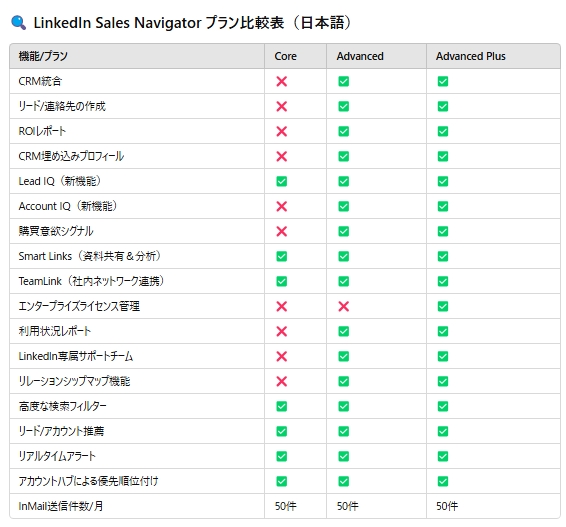Click the Core green check for TeamLink
Screen dimensions: 566x527
click(x=282, y=281)
